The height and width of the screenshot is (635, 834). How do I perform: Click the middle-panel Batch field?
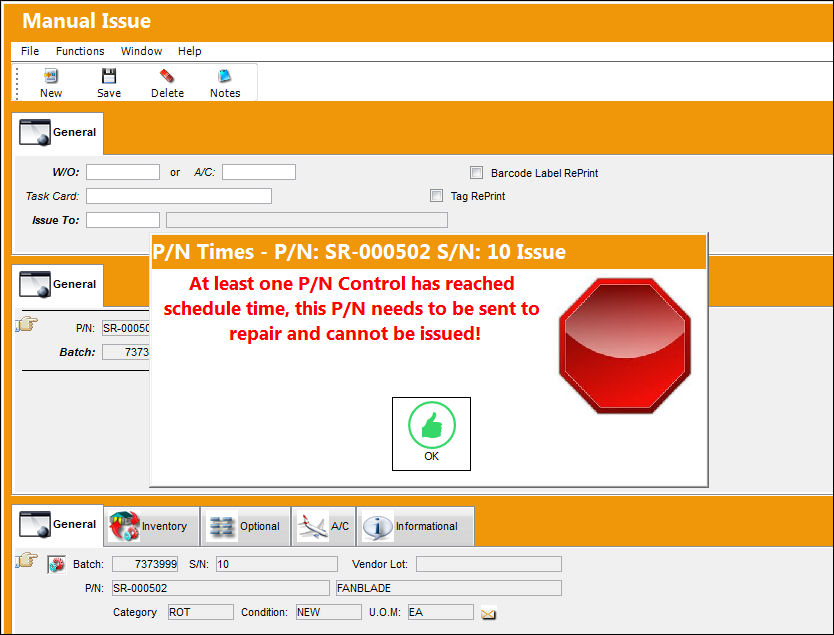pos(126,352)
